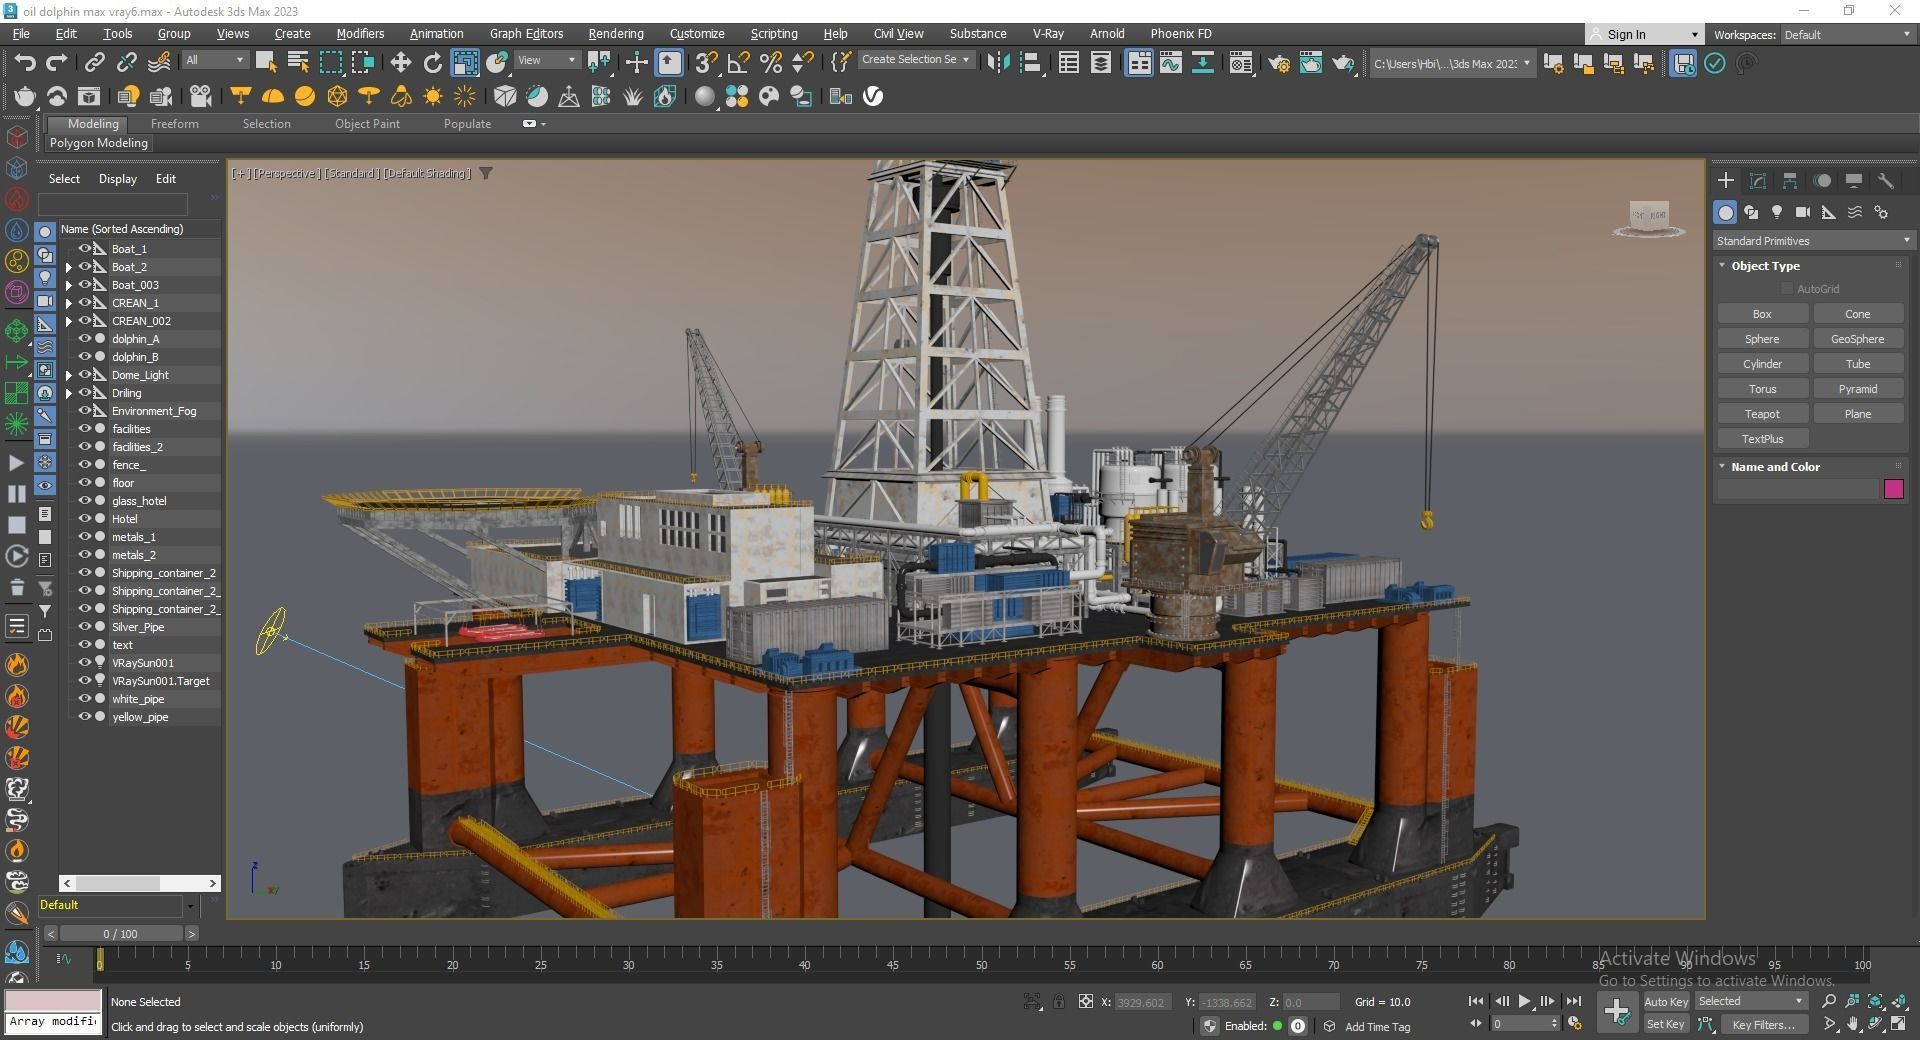Toggle visibility of Hotel object
The width and height of the screenshot is (1920, 1040).
click(85, 519)
